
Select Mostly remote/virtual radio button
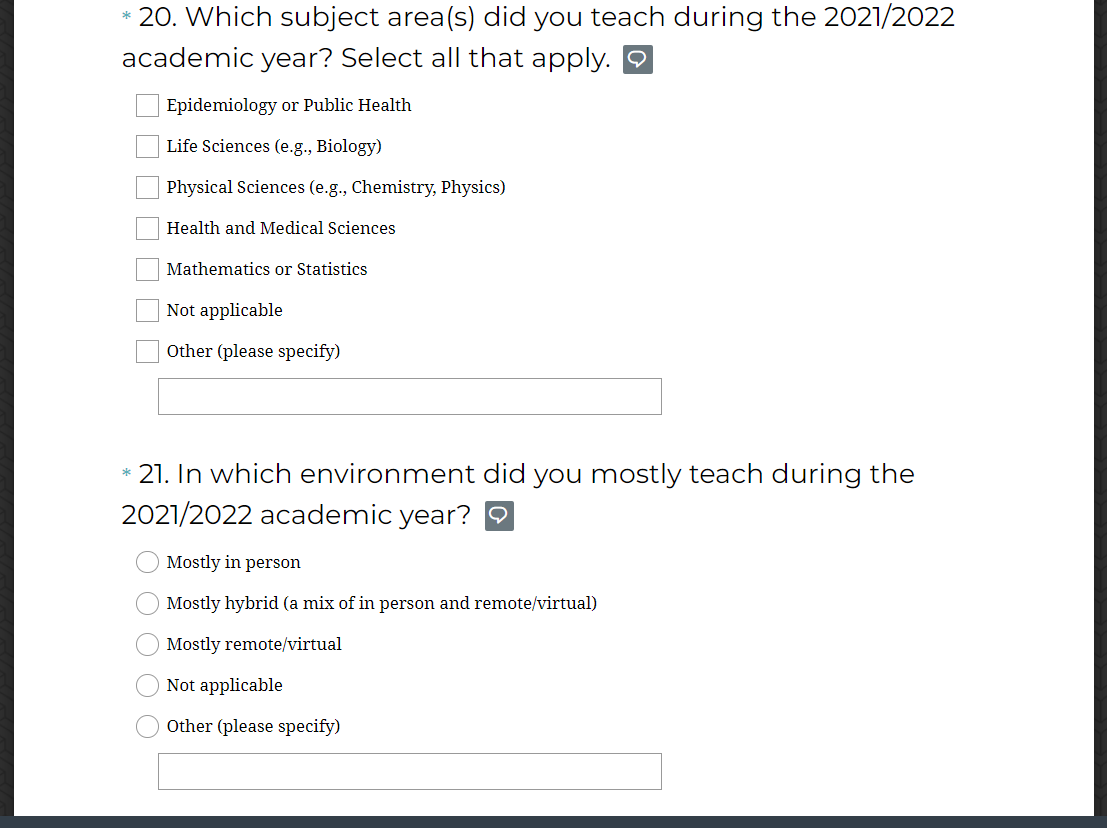point(148,644)
